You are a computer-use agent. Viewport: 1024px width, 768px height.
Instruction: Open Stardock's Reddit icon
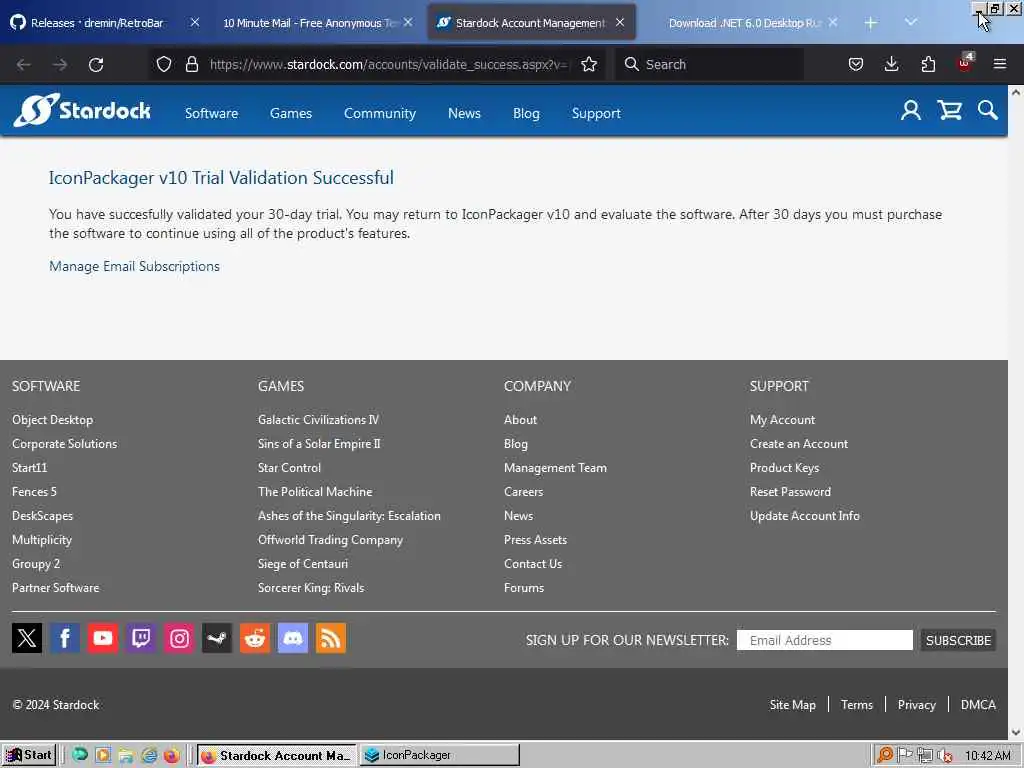255,637
